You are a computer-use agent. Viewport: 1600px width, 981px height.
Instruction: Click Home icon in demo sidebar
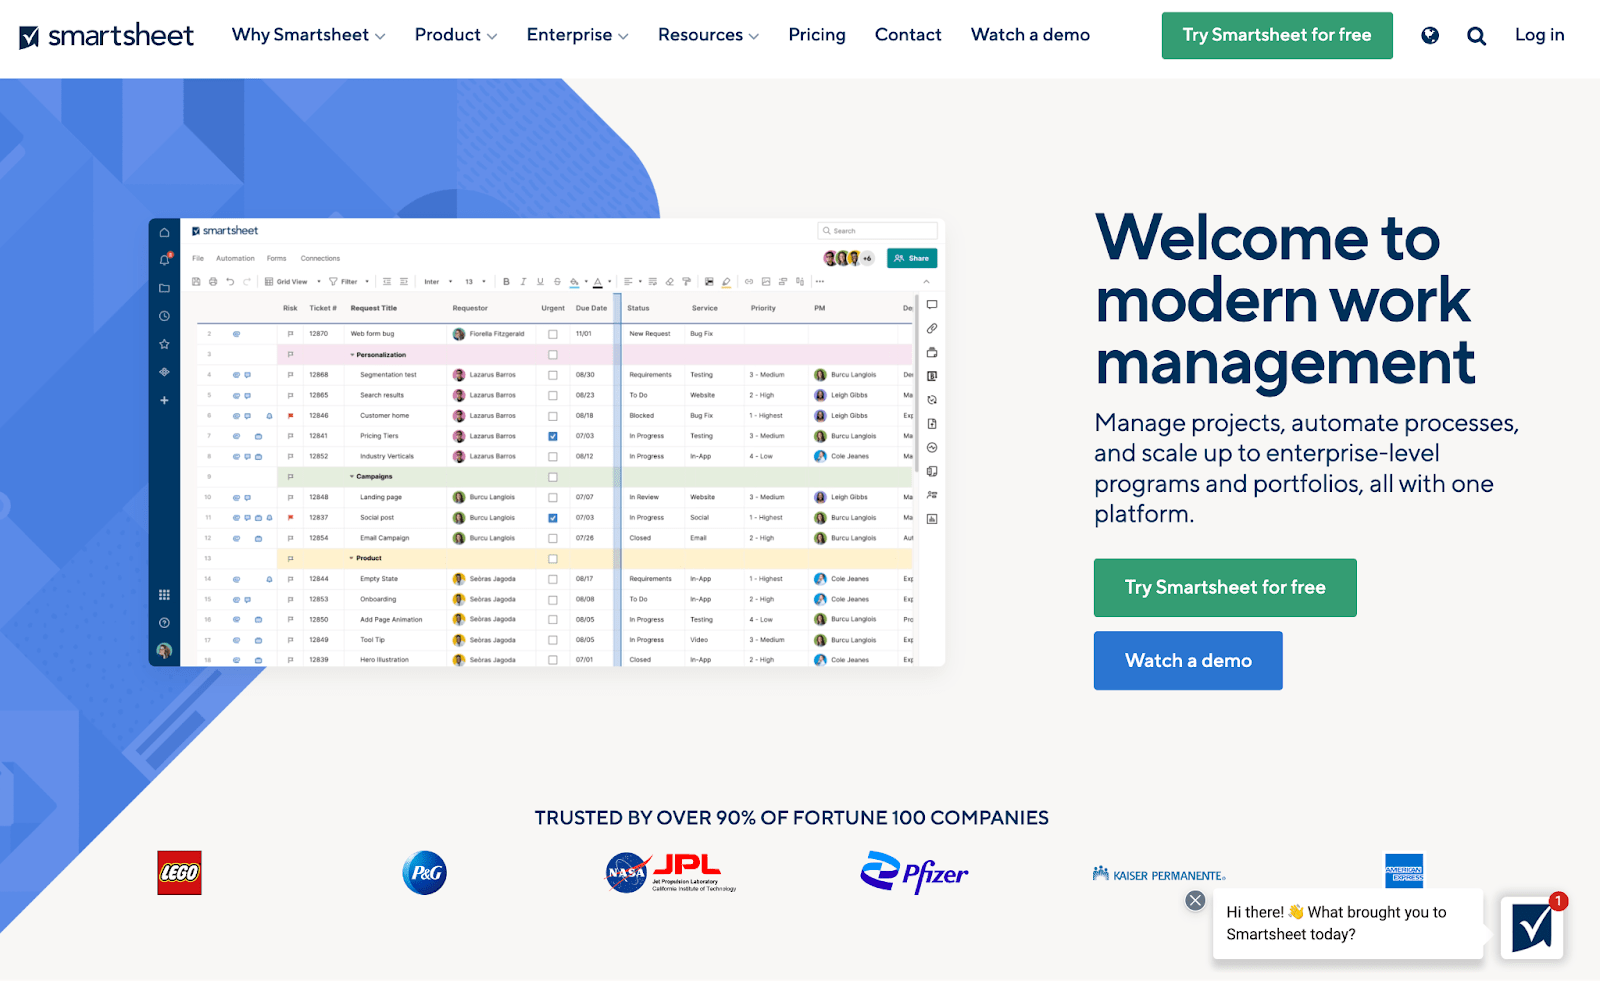[164, 232]
